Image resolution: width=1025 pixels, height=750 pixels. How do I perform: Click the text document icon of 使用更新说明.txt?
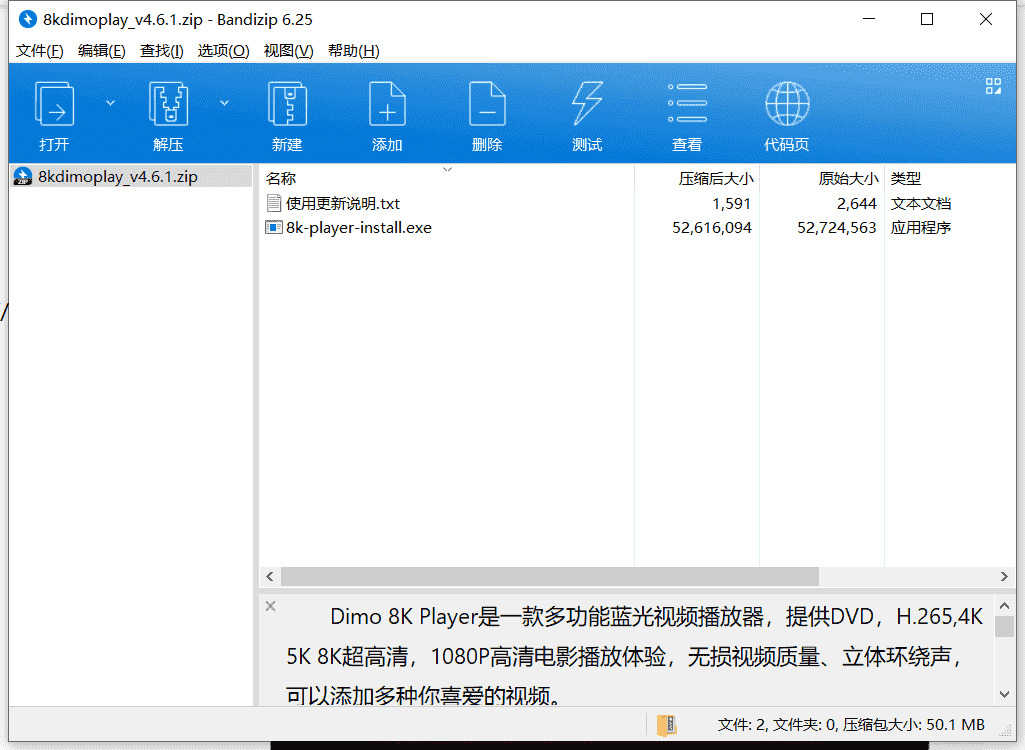pyautogui.click(x=274, y=203)
